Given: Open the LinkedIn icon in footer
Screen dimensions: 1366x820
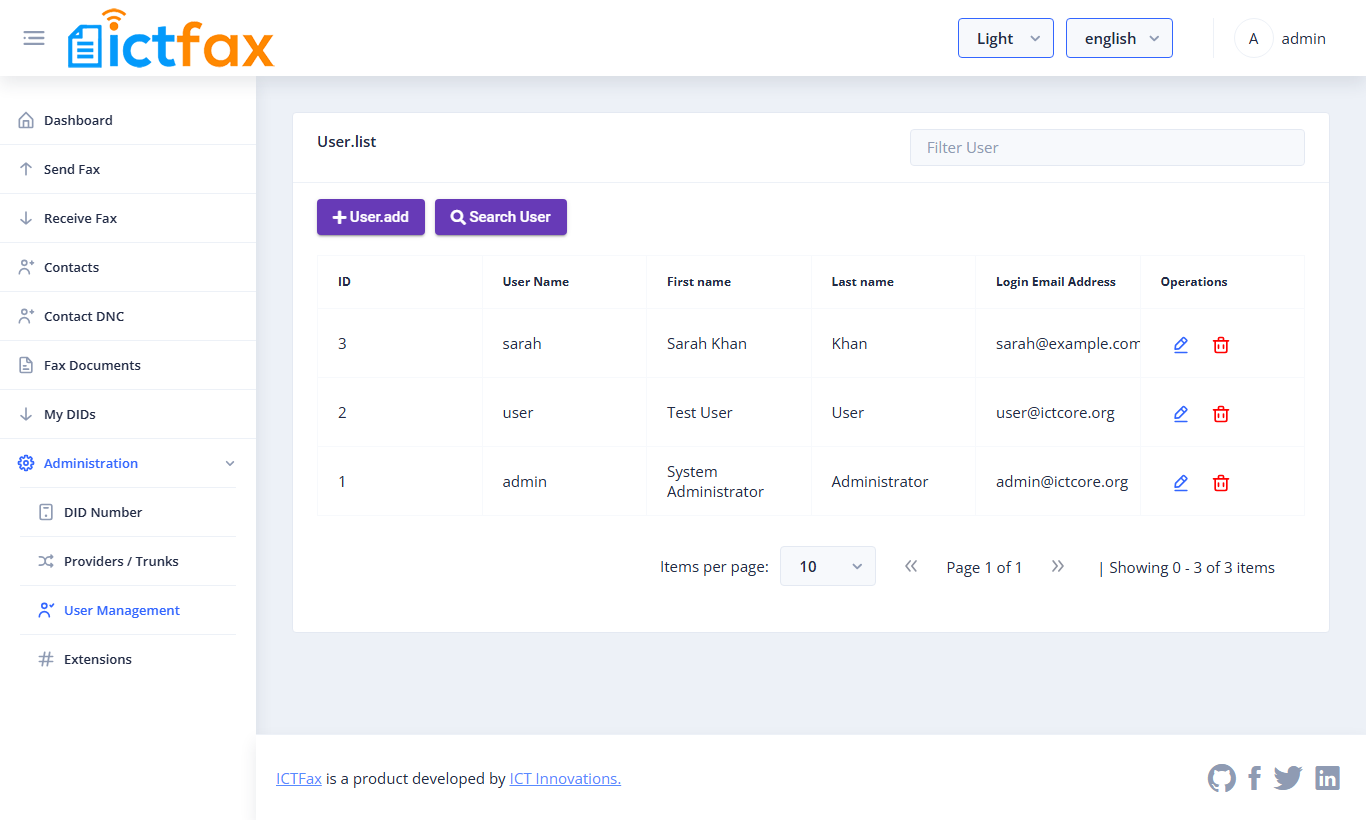Looking at the screenshot, I should [1327, 778].
